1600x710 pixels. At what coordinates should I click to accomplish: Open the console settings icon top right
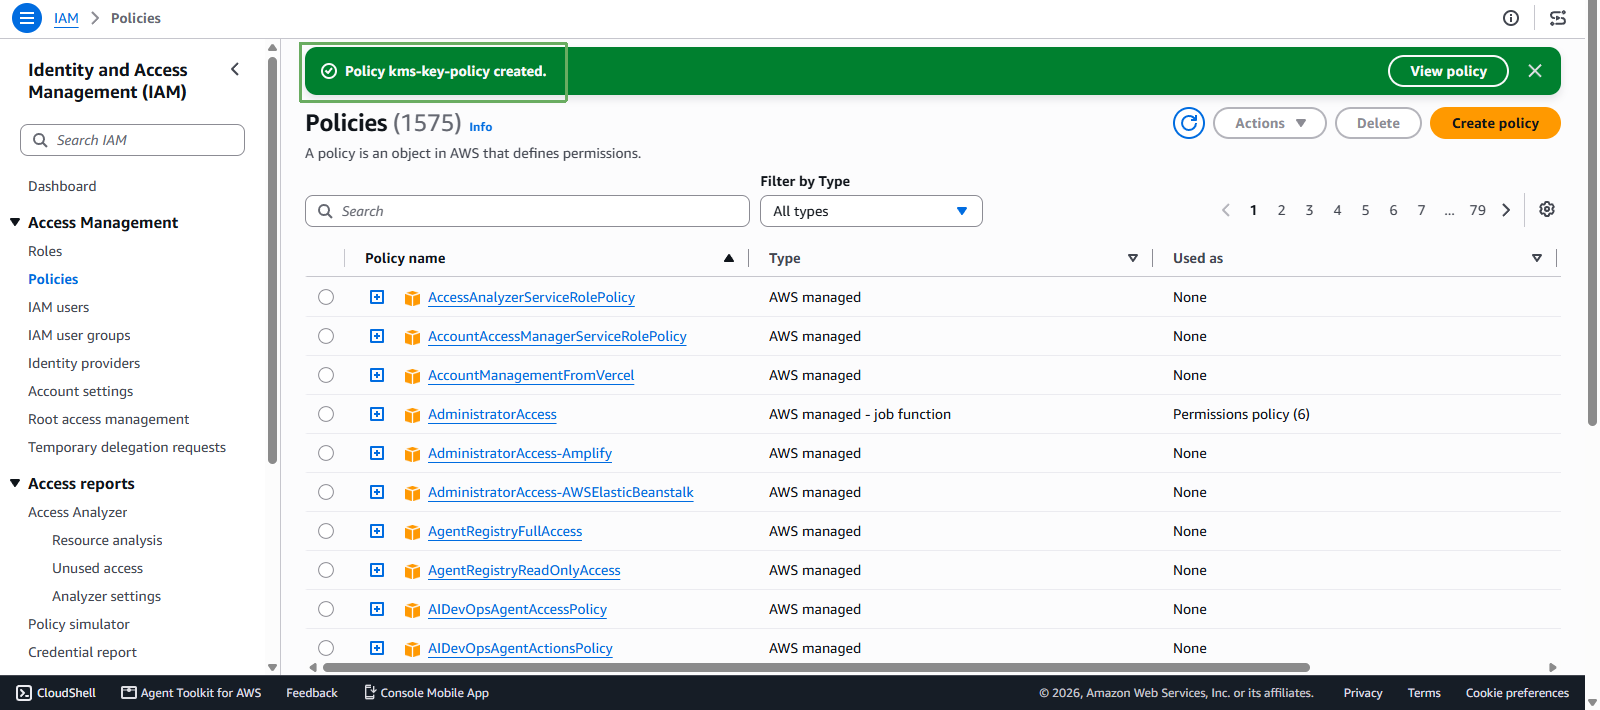1558,18
